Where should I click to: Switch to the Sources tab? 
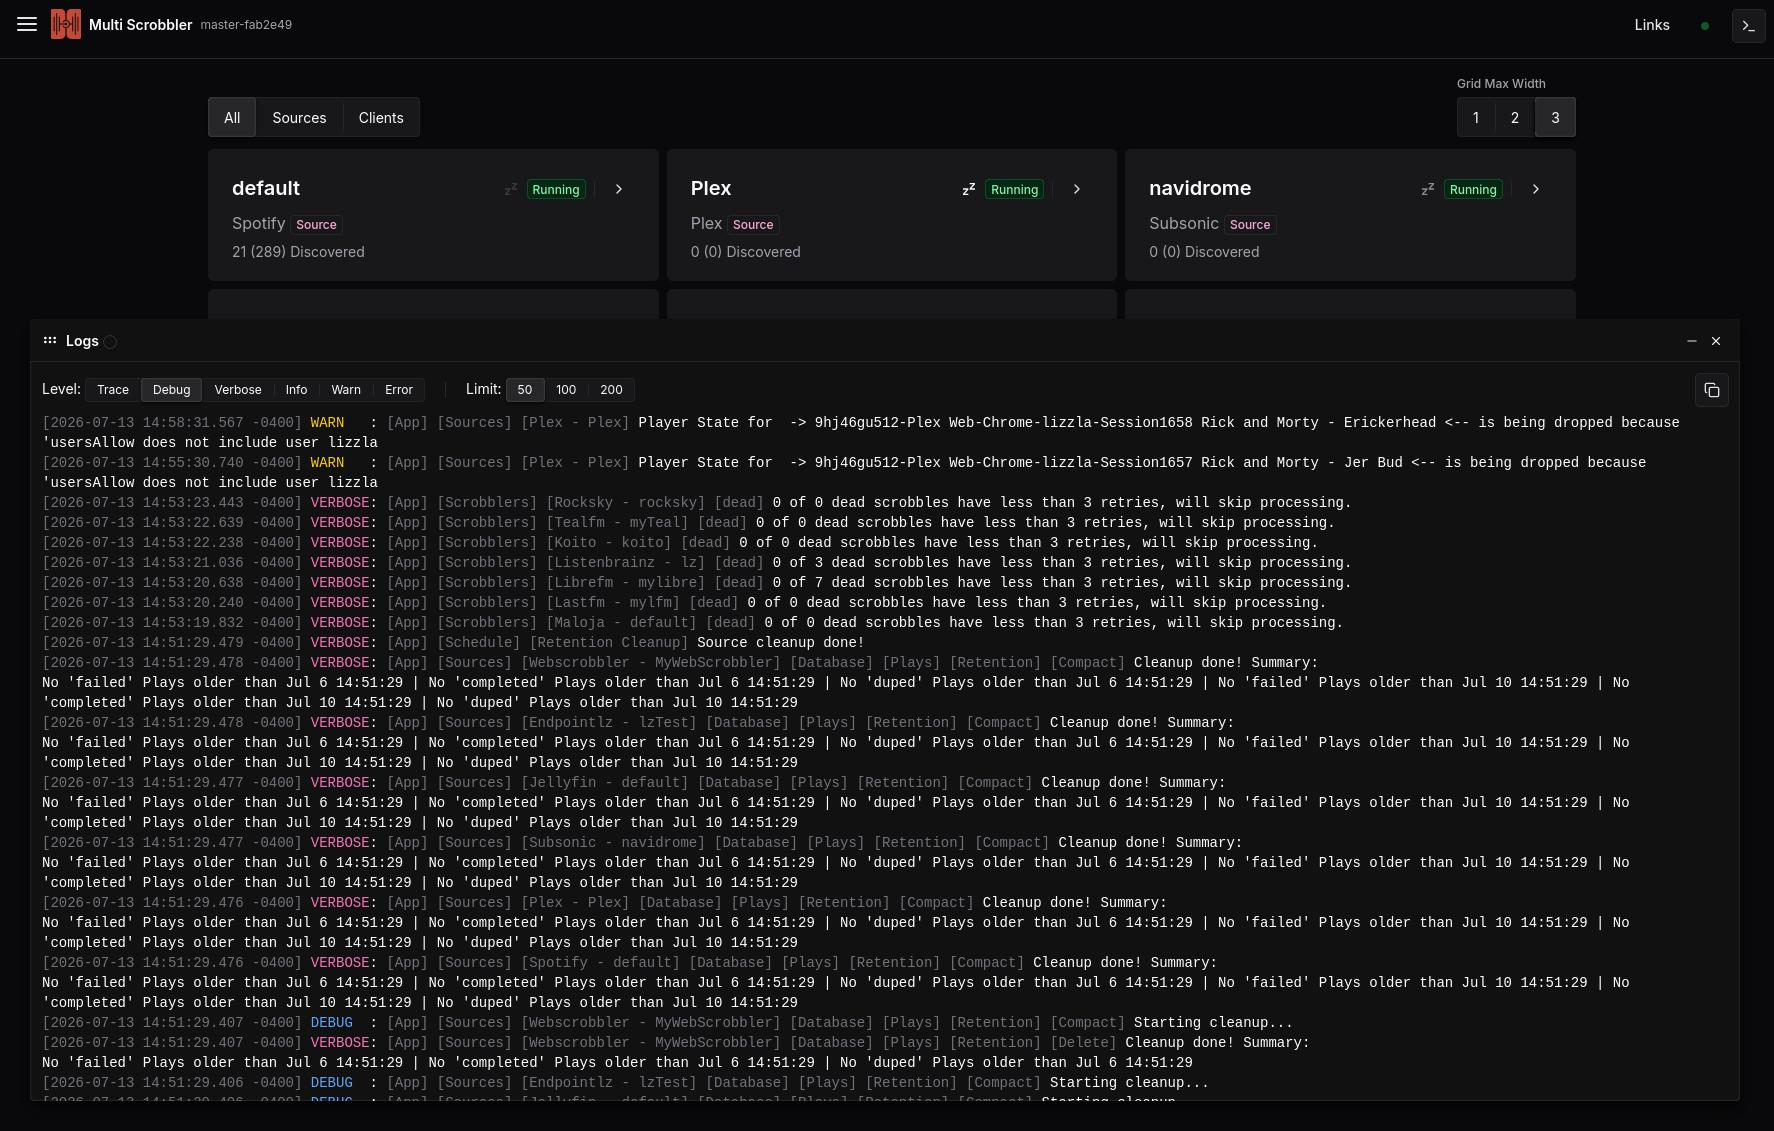pos(299,118)
